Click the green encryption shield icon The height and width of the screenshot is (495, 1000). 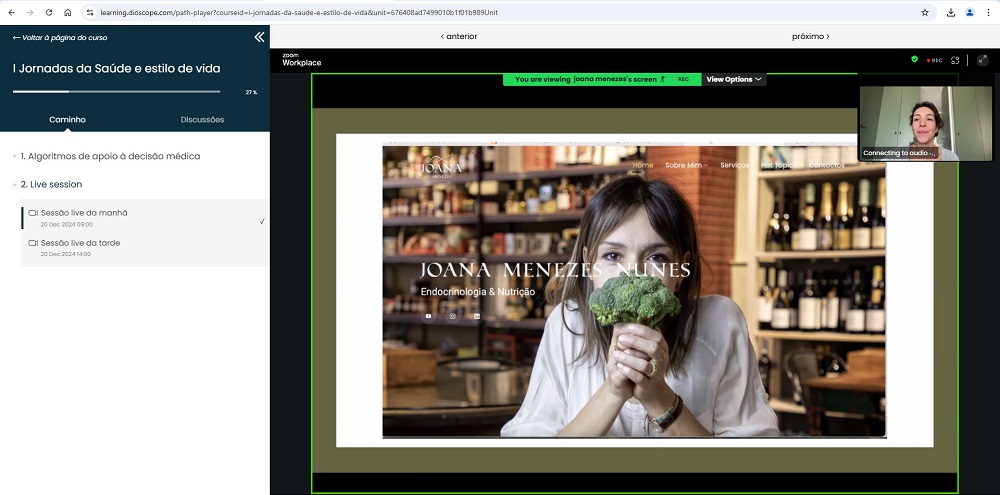[x=914, y=60]
